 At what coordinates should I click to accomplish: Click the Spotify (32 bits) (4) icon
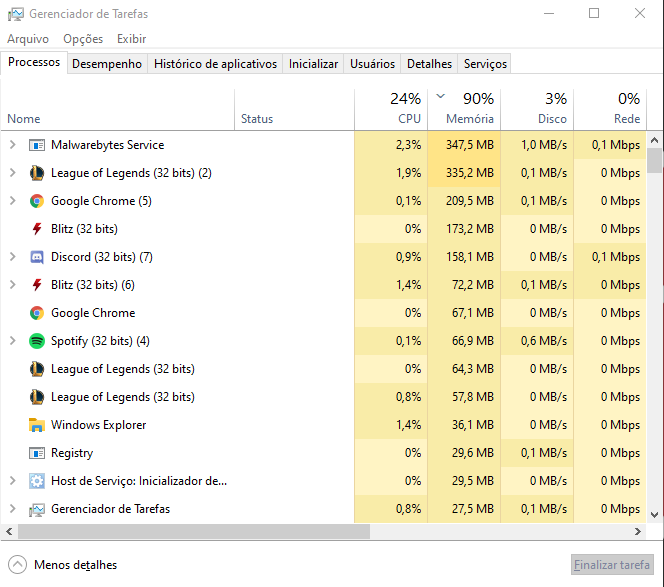coord(37,341)
